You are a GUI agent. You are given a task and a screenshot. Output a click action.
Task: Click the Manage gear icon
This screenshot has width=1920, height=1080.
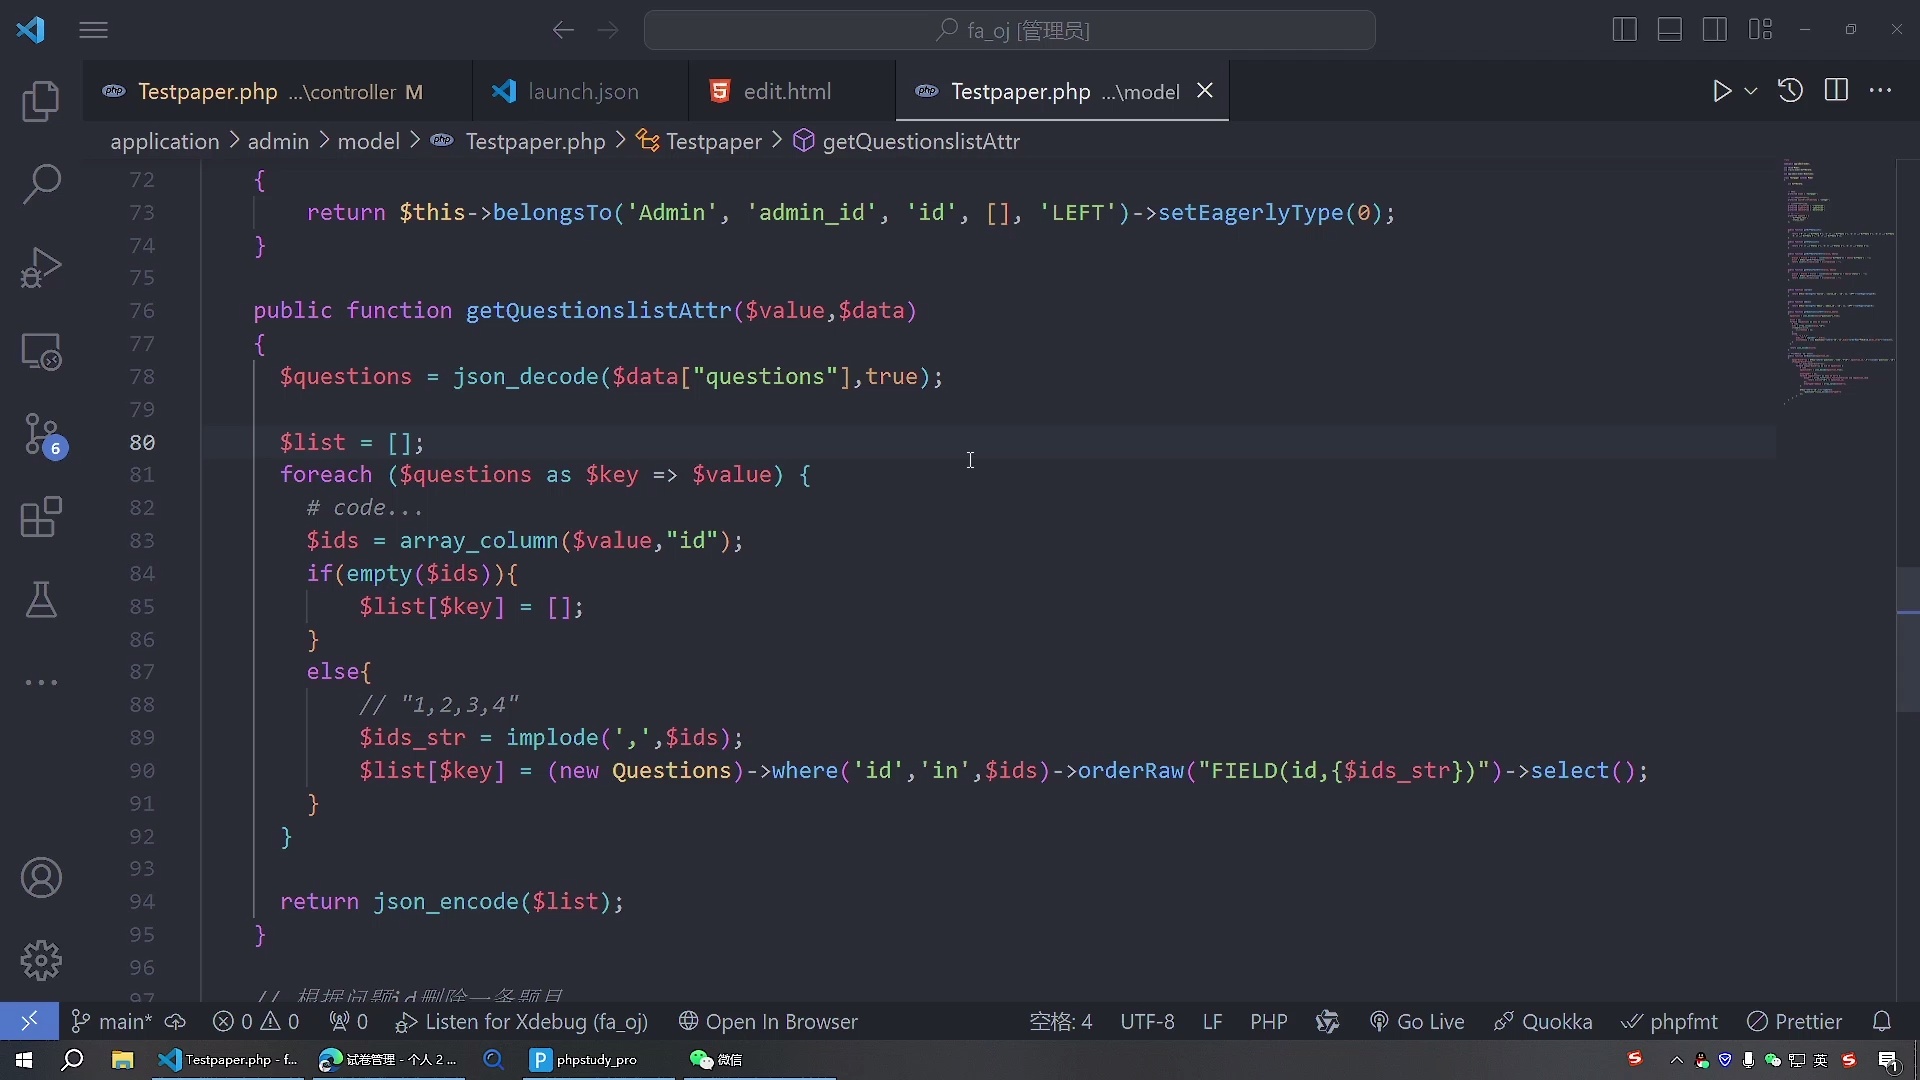(x=41, y=960)
